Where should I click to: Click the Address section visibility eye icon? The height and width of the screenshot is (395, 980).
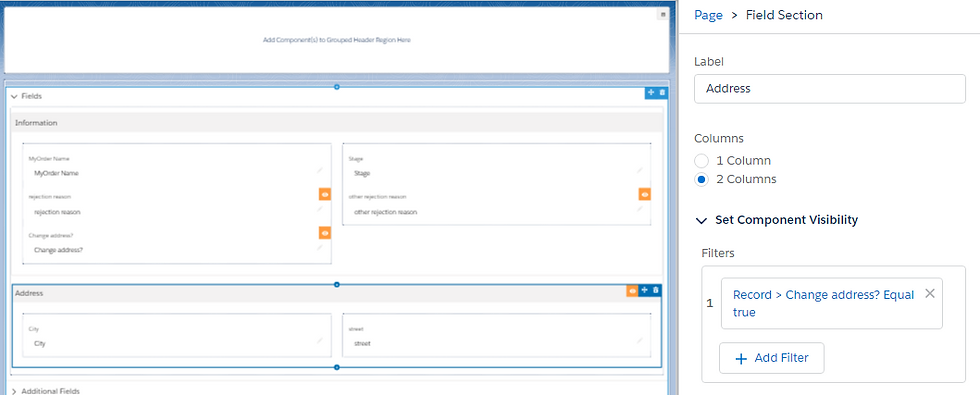[x=632, y=291]
